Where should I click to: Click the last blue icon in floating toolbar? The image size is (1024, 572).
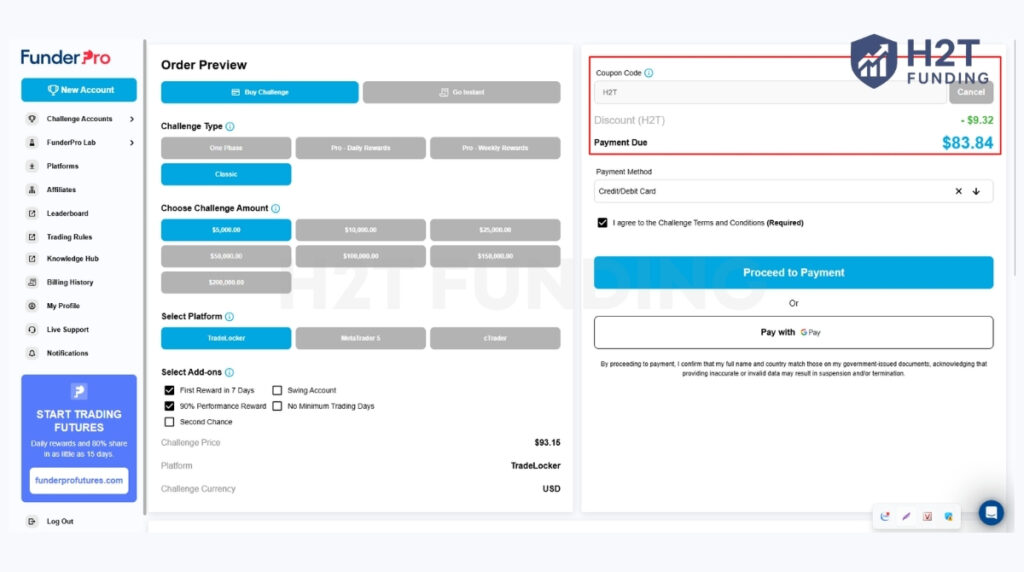click(x=948, y=516)
